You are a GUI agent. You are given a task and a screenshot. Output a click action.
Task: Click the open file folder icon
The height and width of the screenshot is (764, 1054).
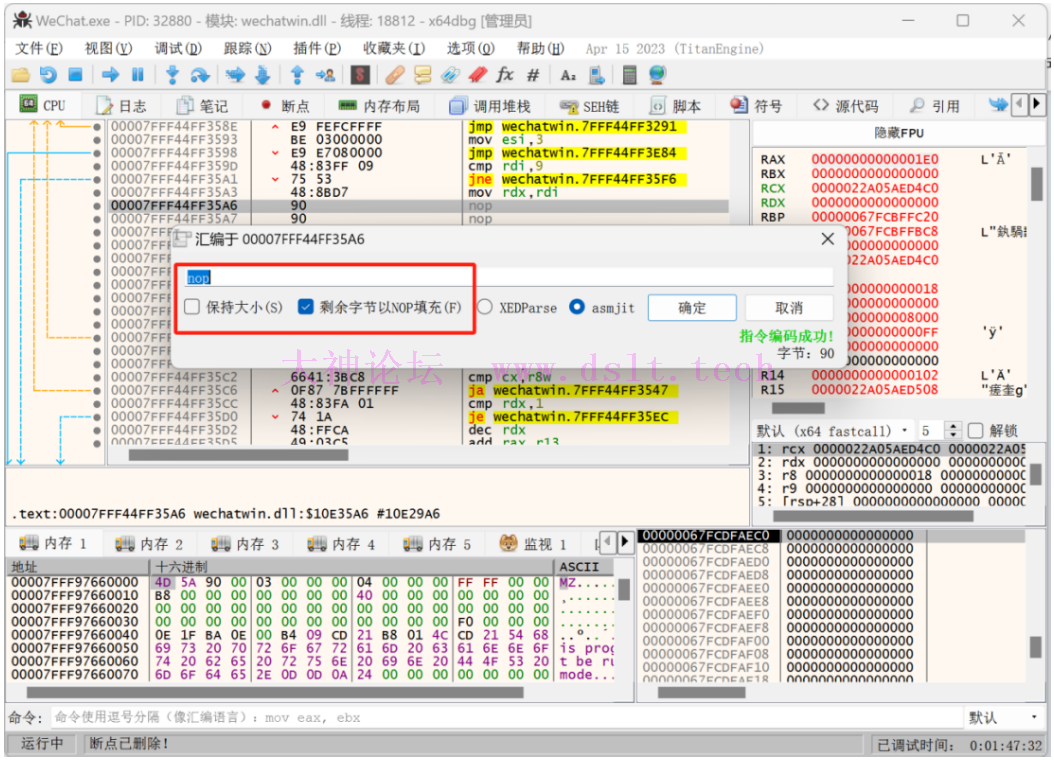pyautogui.click(x=20, y=75)
